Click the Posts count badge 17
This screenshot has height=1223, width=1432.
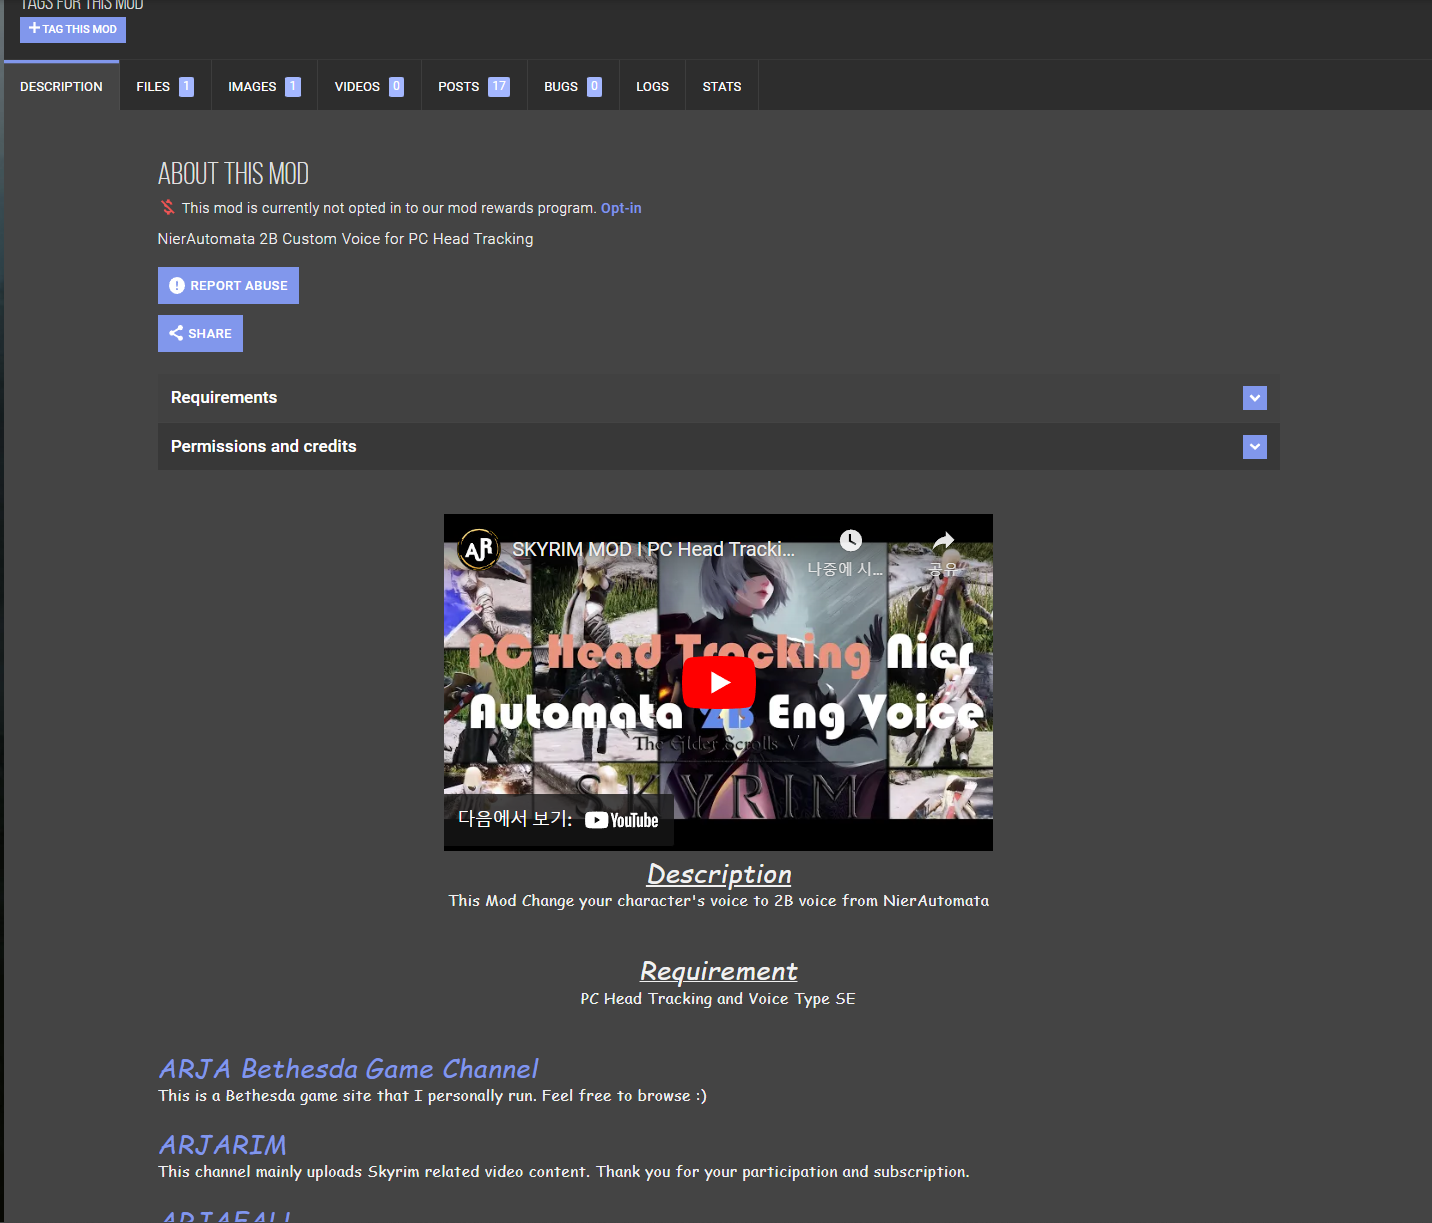499,87
